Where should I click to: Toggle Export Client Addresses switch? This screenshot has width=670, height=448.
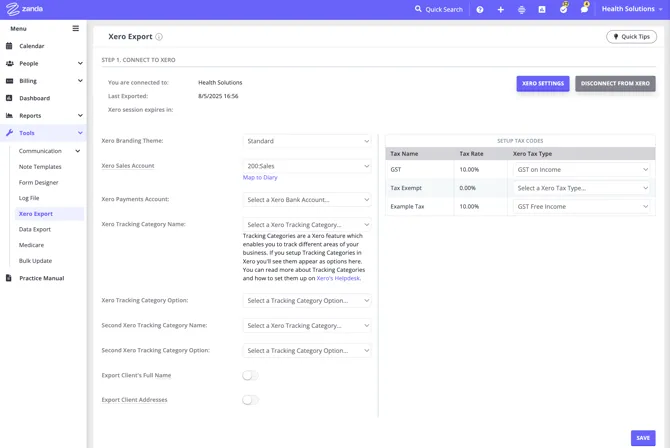click(x=250, y=400)
